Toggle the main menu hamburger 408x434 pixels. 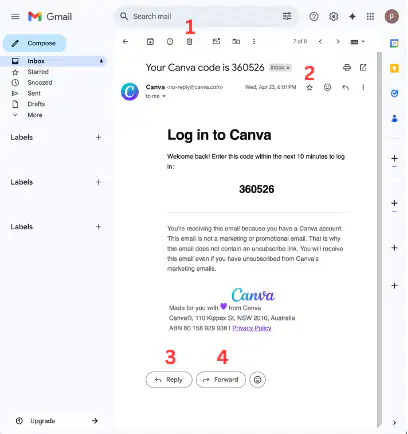coord(15,16)
